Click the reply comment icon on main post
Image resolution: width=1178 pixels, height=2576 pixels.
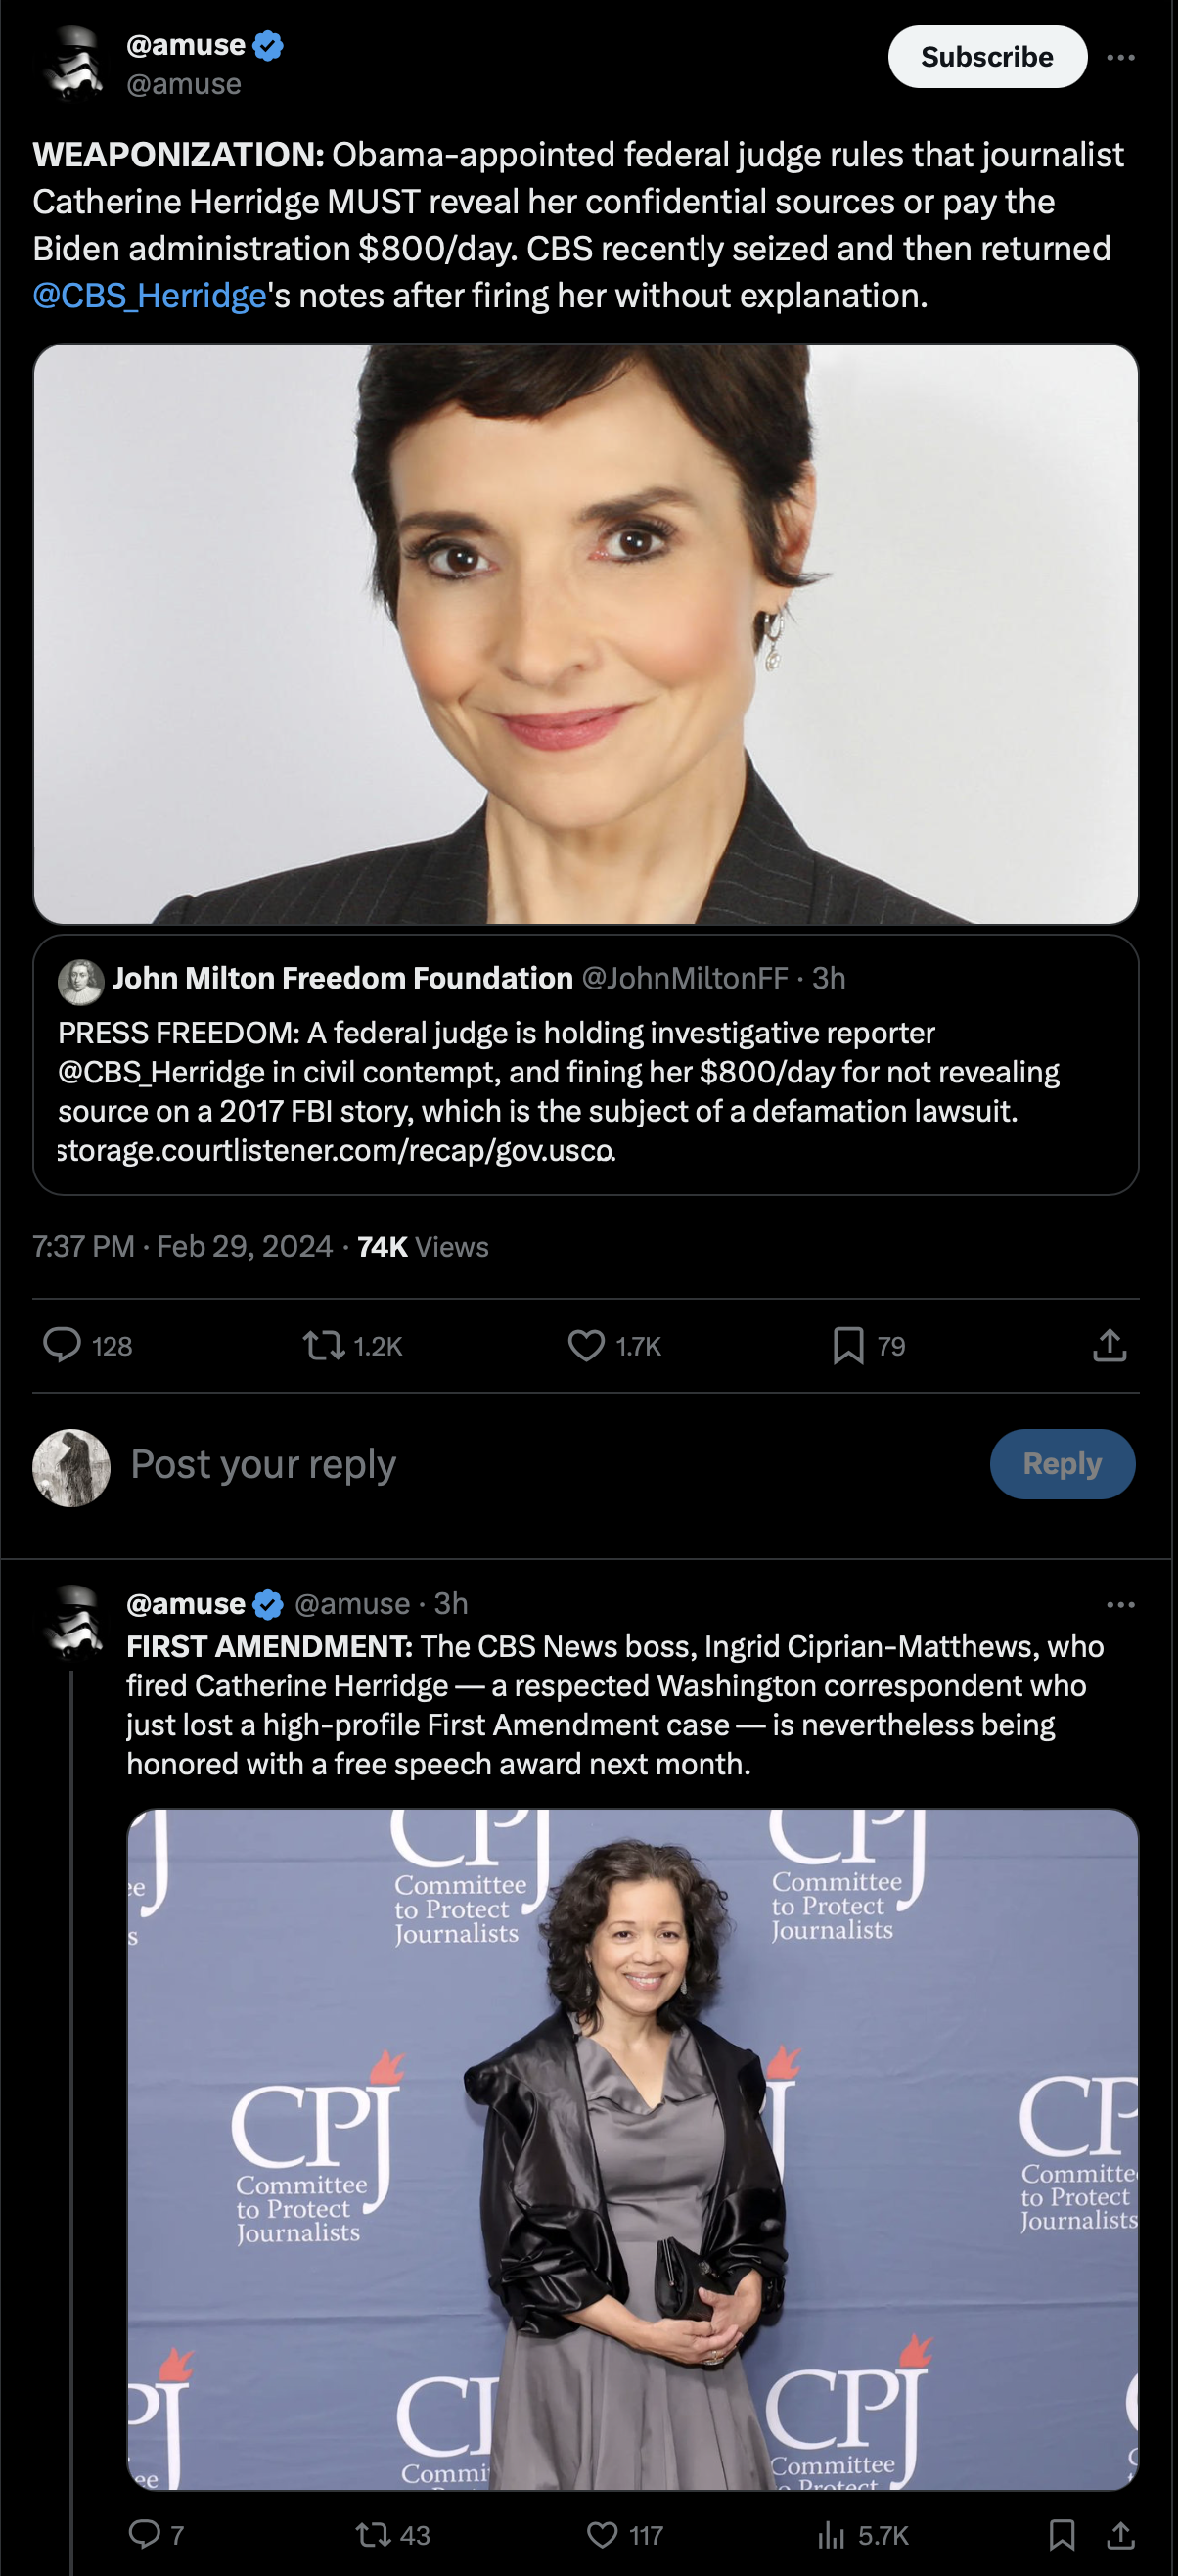[62, 1345]
